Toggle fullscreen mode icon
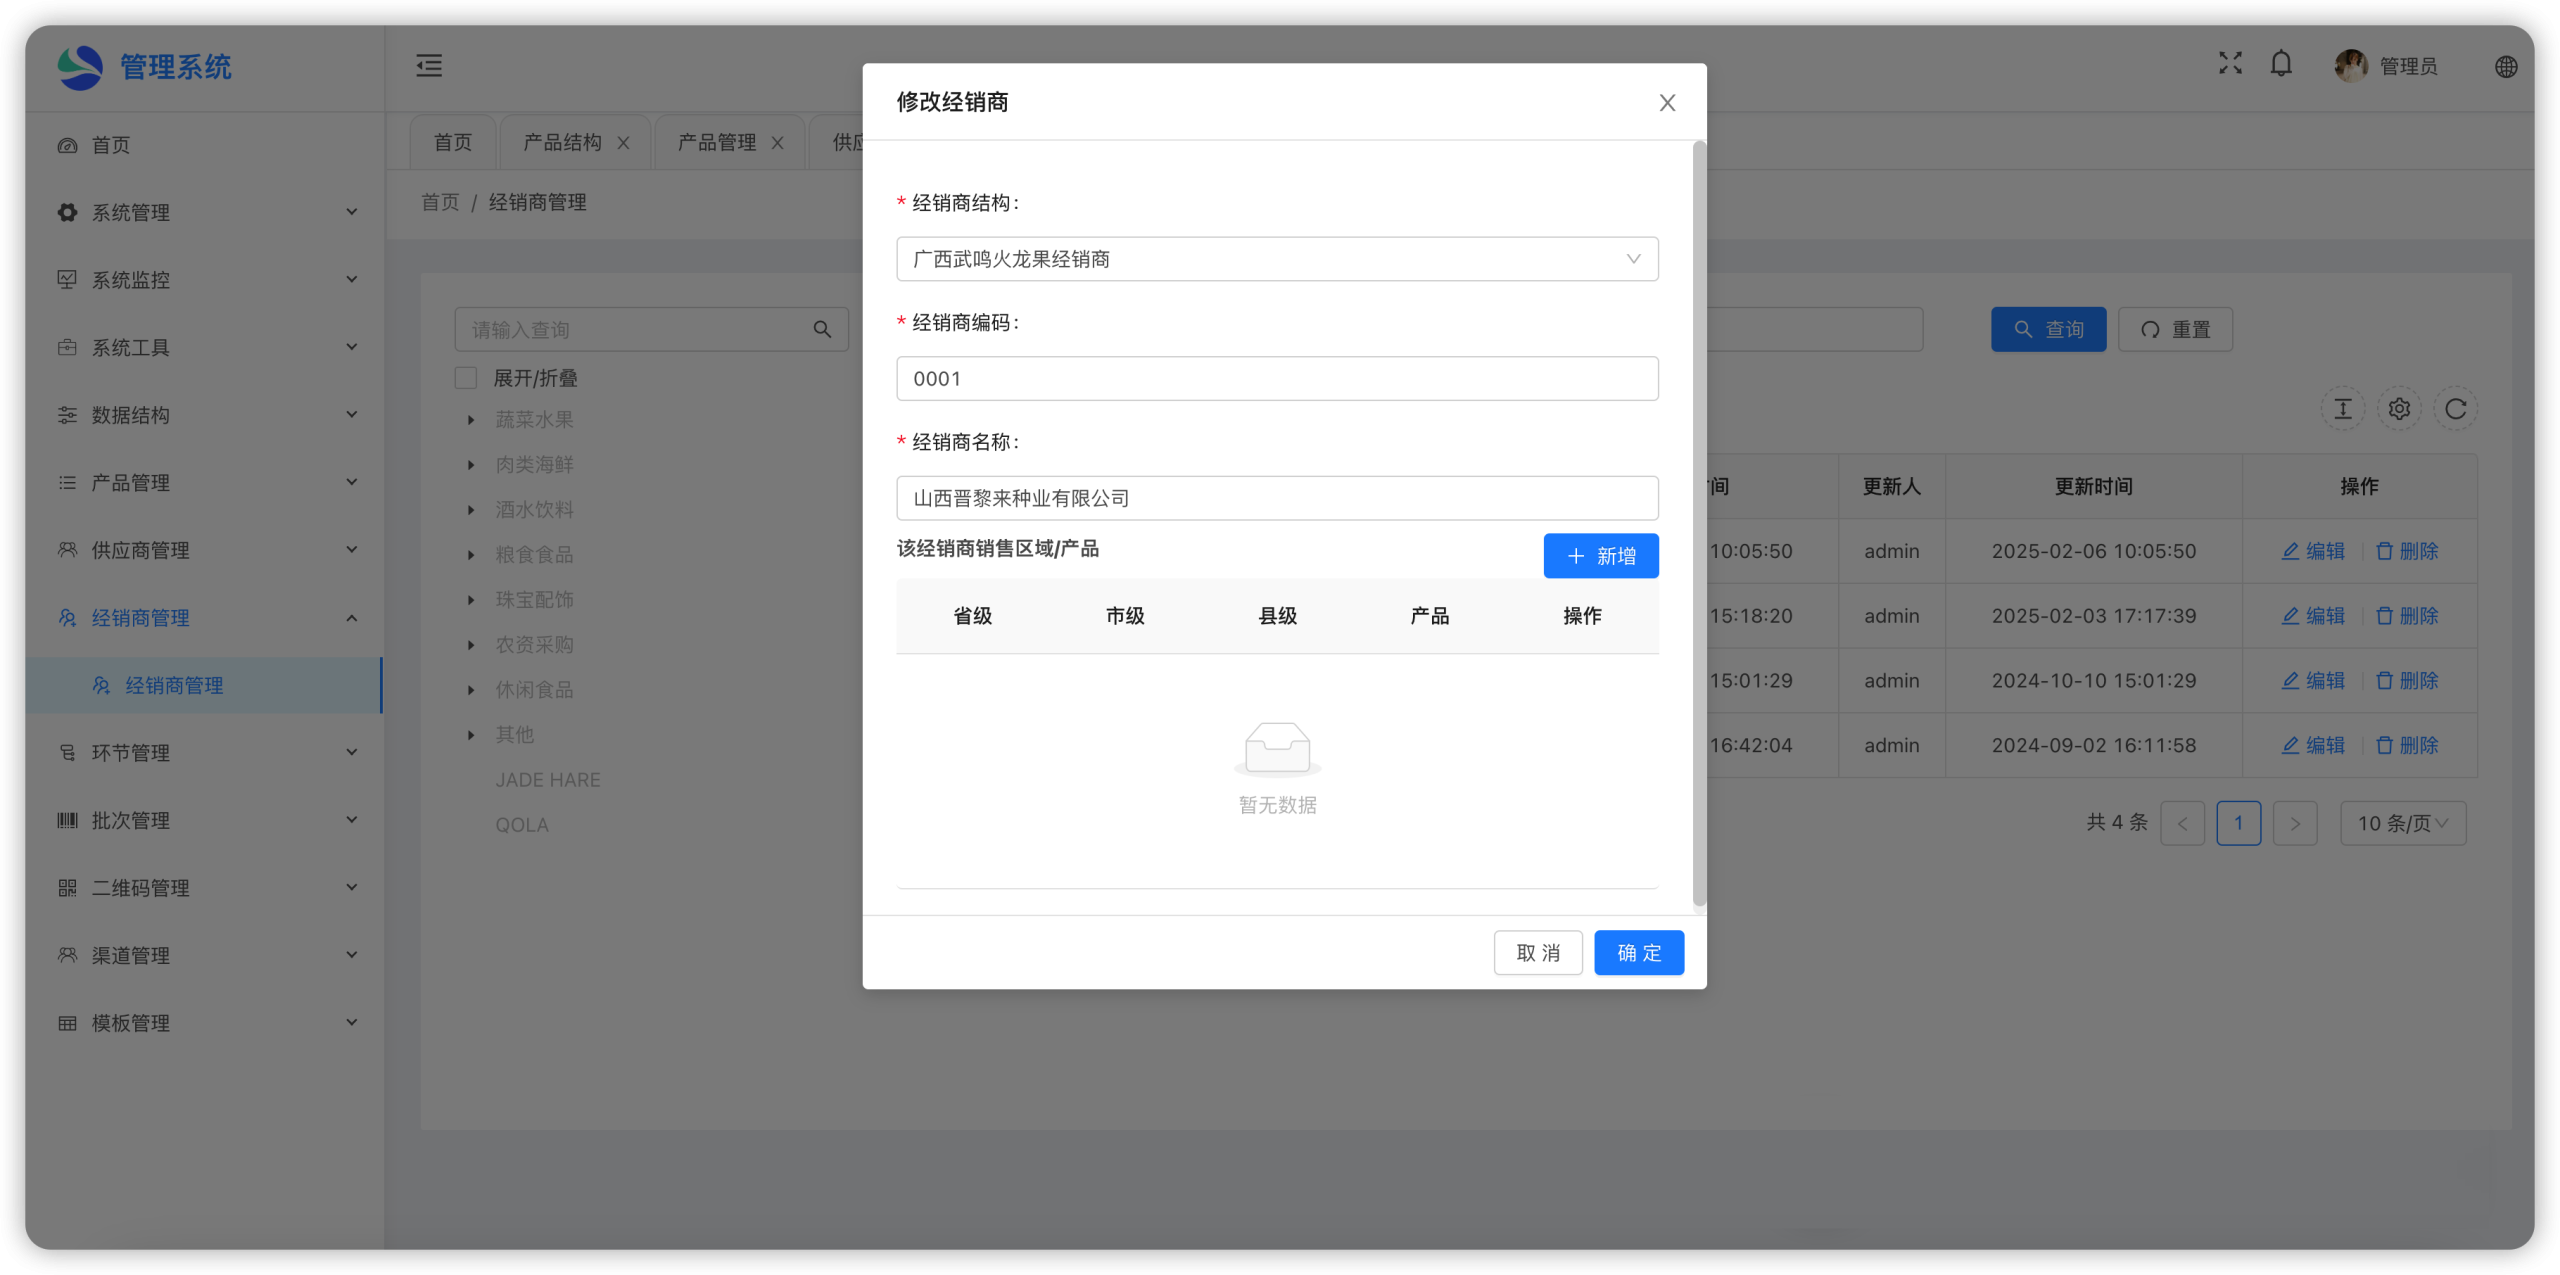 click(x=2230, y=64)
